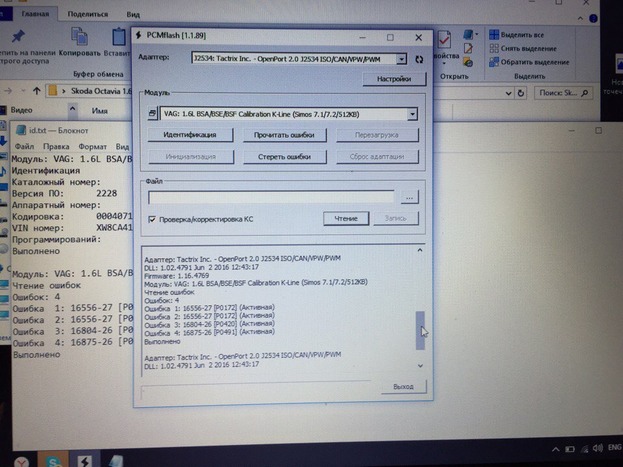This screenshot has width=623, height=467.
Task: Click the file path input field
Action: click(270, 196)
